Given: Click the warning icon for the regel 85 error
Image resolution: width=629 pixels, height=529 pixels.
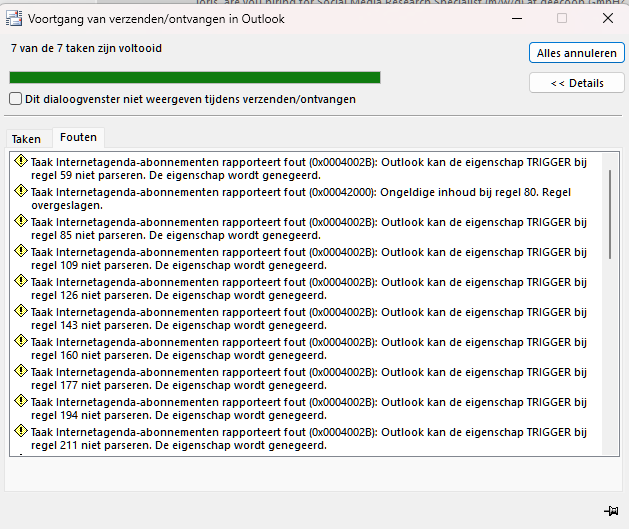Looking at the screenshot, I should pyautogui.click(x=20, y=221).
